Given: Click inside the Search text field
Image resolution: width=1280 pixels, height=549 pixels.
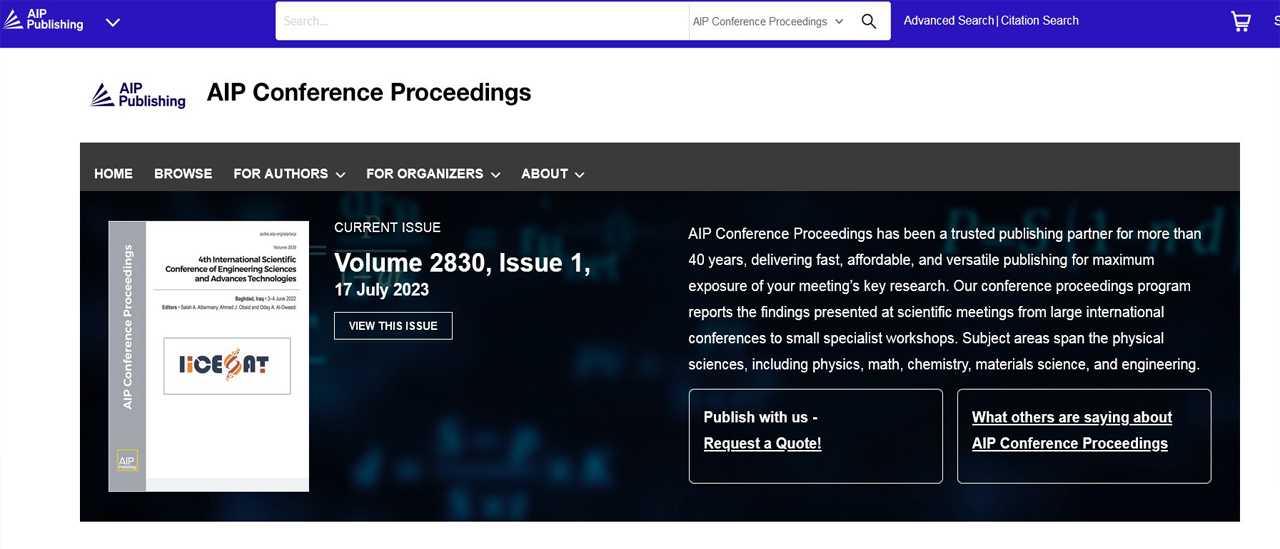Looking at the screenshot, I should click(480, 21).
